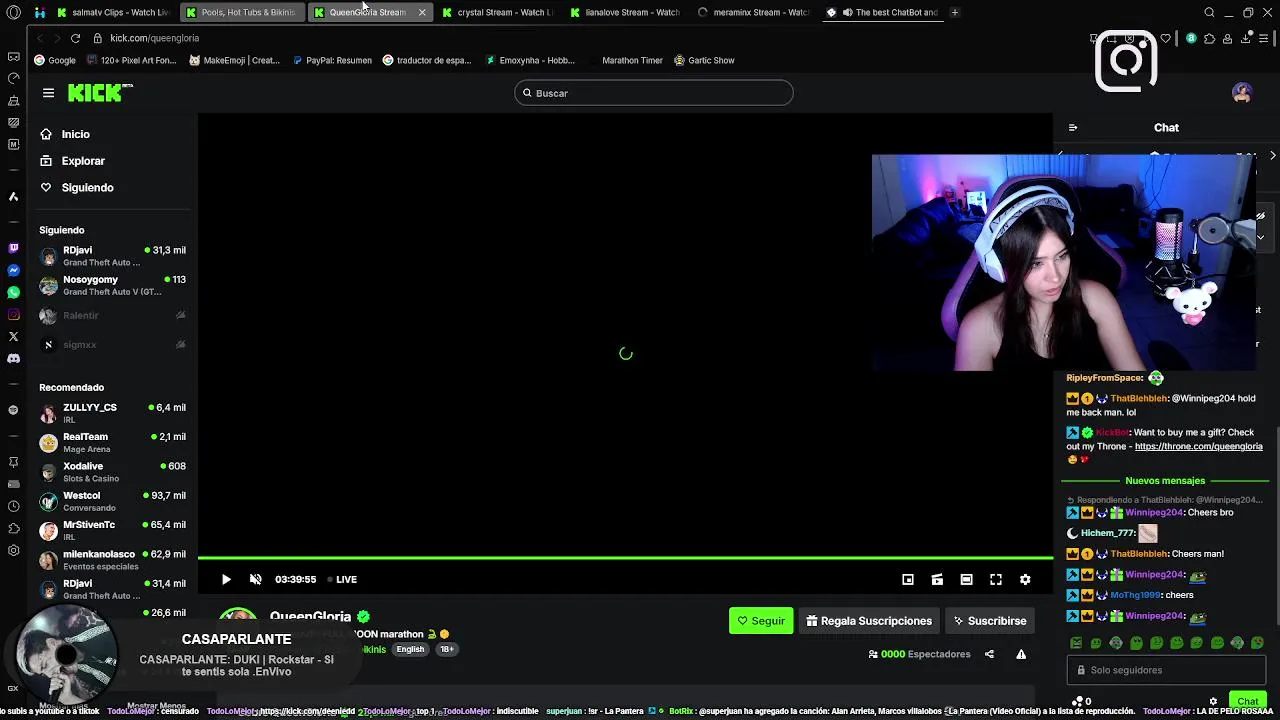This screenshot has width=1280, height=720.
Task: Open the green extension icon in toolbar
Action: tap(1190, 38)
